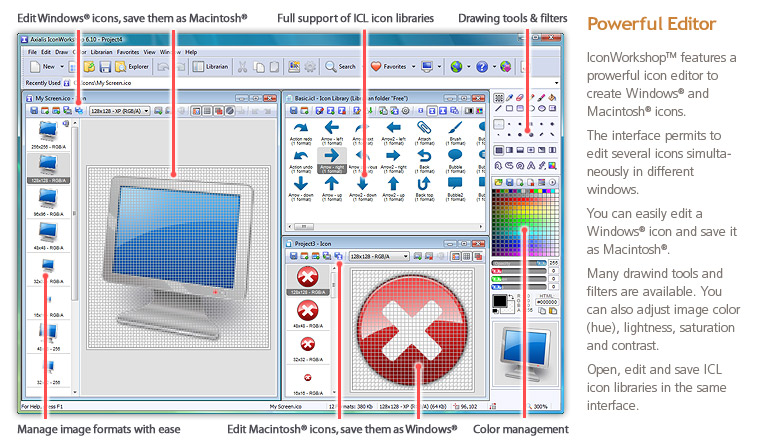The height and width of the screenshot is (440, 760).
Task: Select the rectangular Selection tool in tools panel
Action: (x=498, y=98)
